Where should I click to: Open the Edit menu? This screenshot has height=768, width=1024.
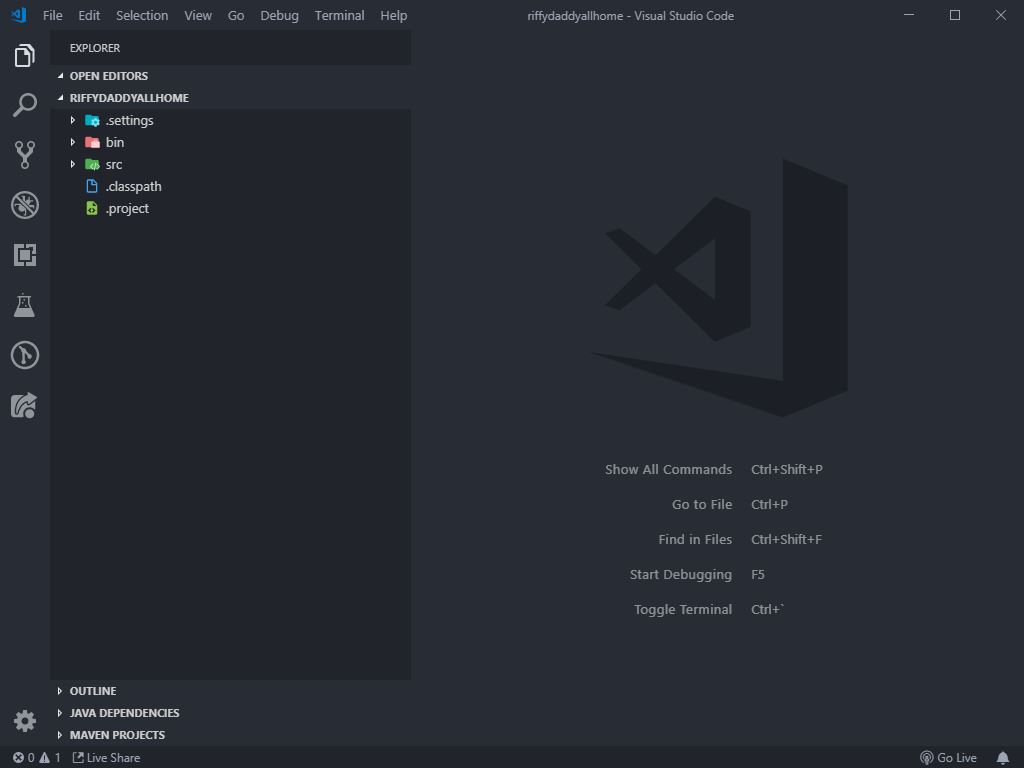89,15
